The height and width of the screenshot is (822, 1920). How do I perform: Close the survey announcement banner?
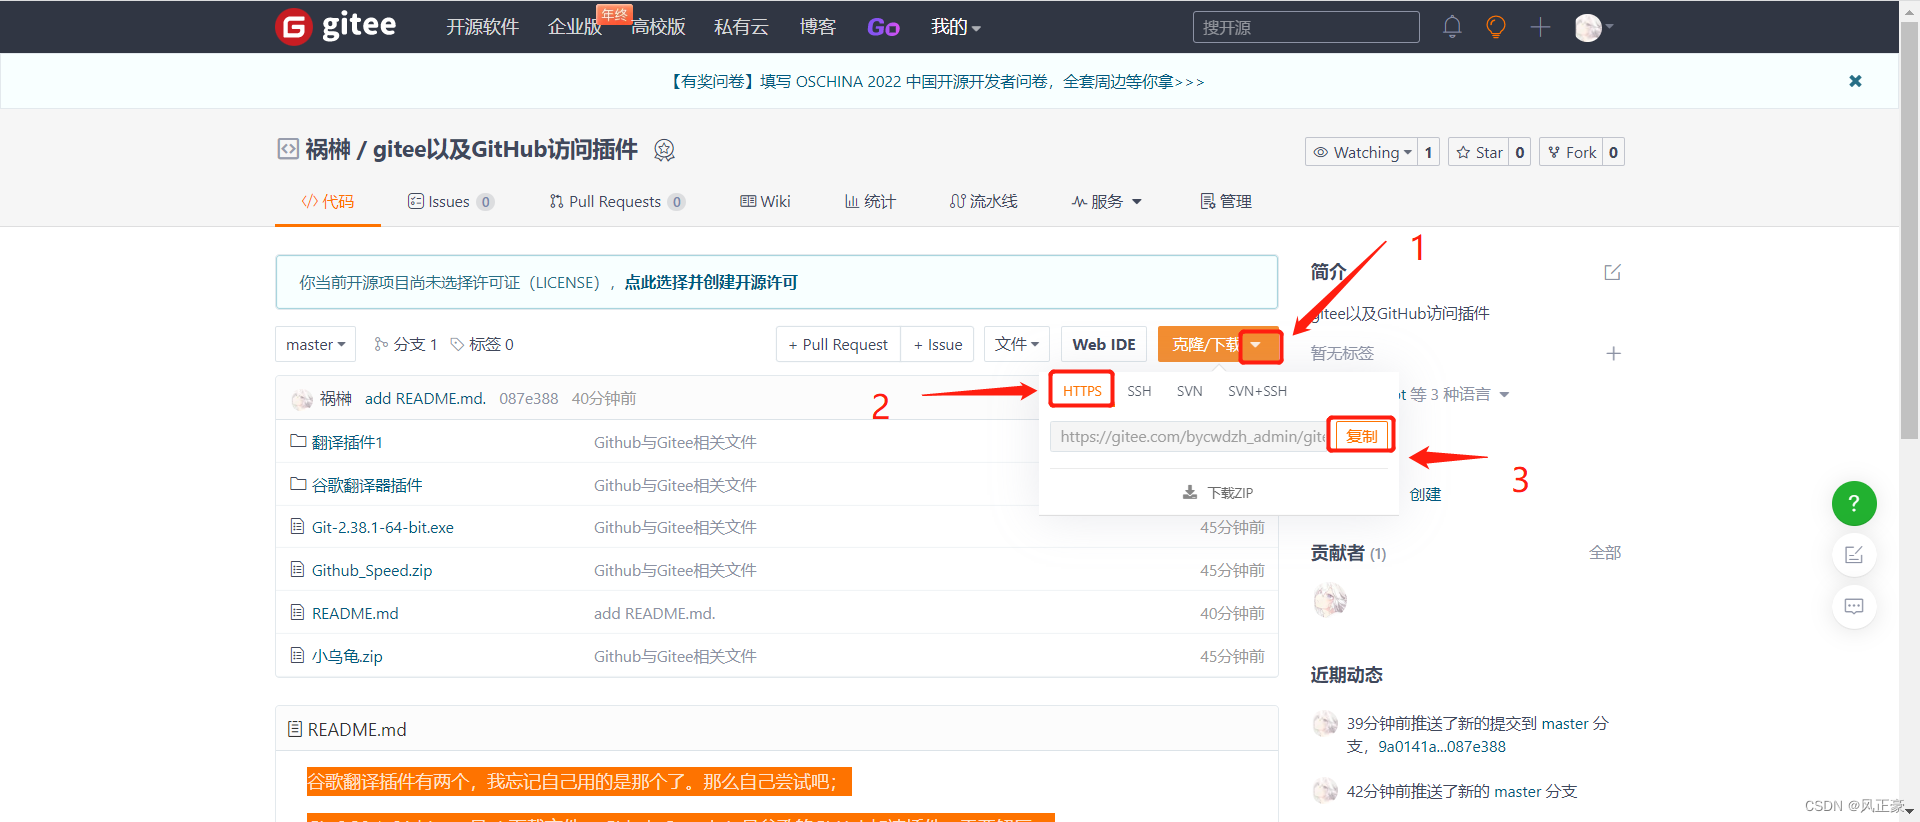click(x=1855, y=81)
